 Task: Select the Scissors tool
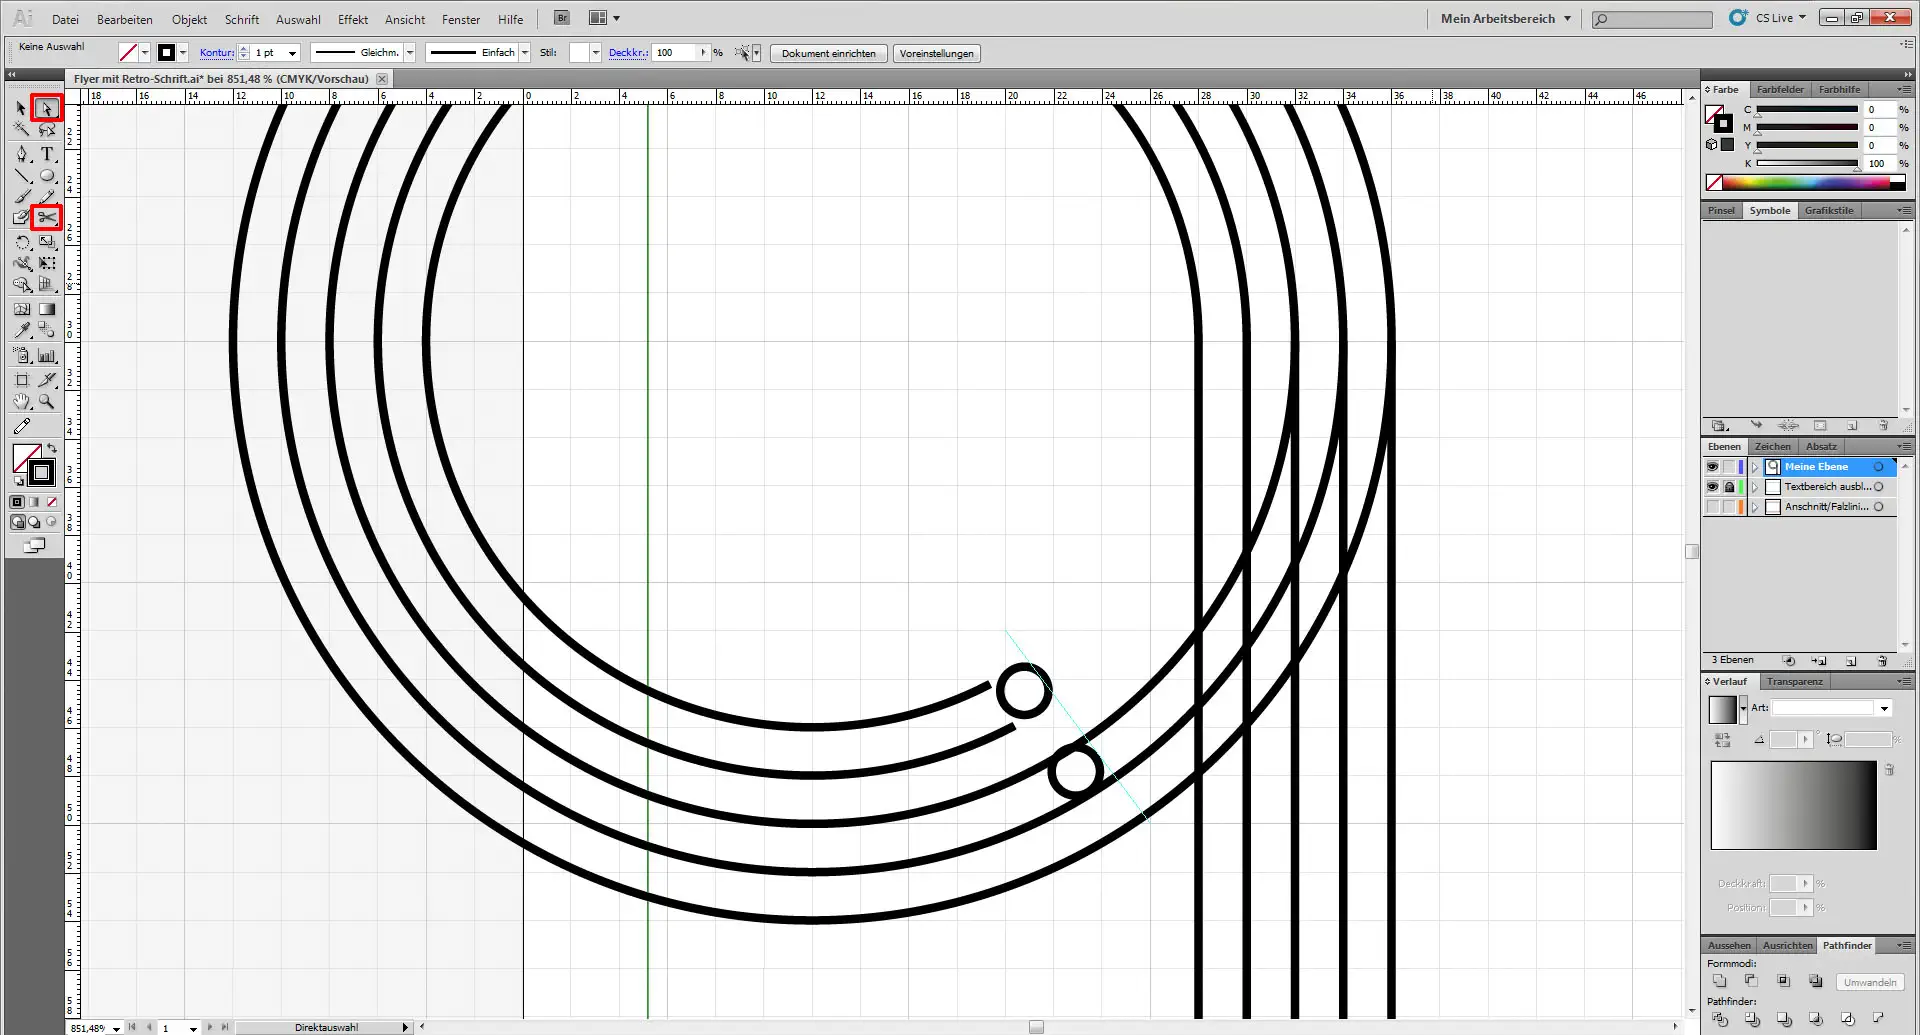(47, 217)
